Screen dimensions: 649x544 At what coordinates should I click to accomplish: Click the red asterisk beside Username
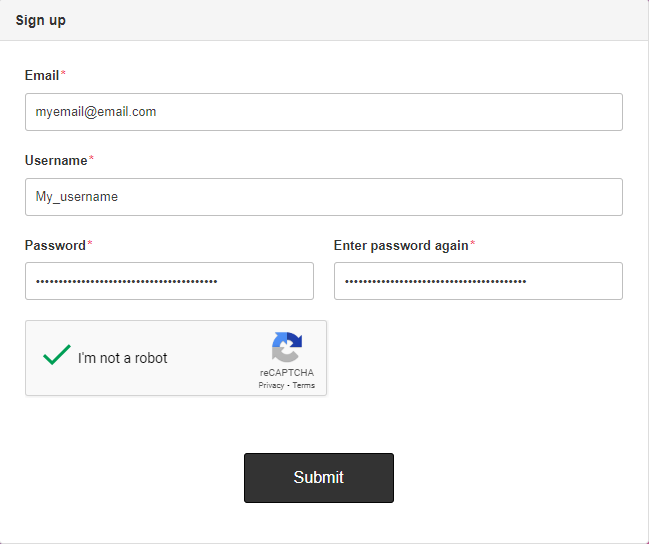click(92, 159)
